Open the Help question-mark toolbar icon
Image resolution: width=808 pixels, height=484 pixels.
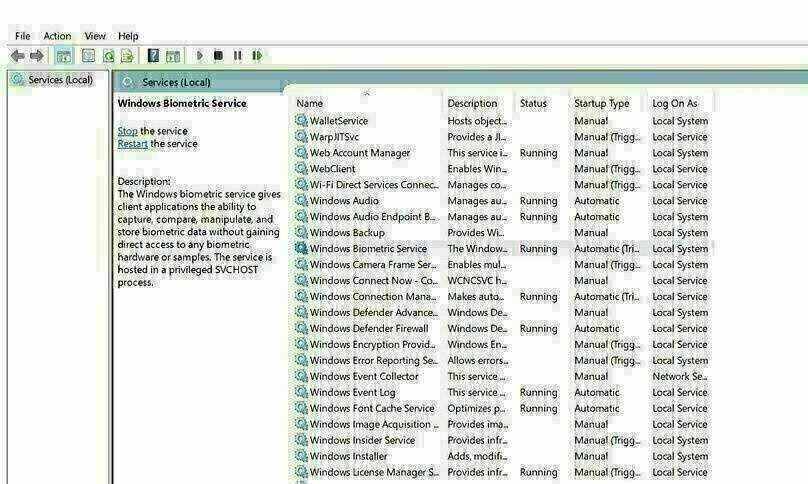153,56
